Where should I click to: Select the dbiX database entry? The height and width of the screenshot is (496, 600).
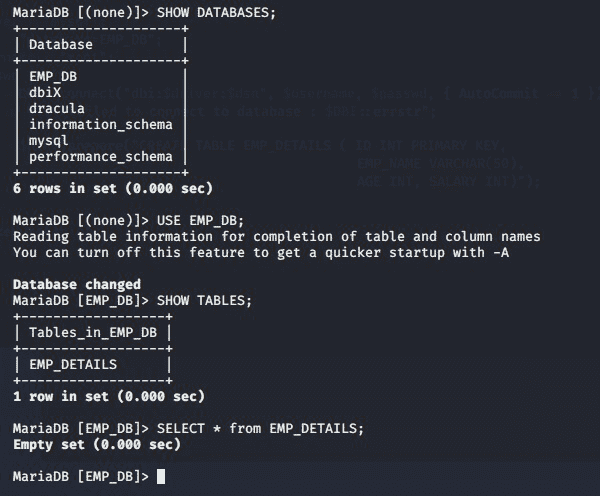click(x=45, y=92)
